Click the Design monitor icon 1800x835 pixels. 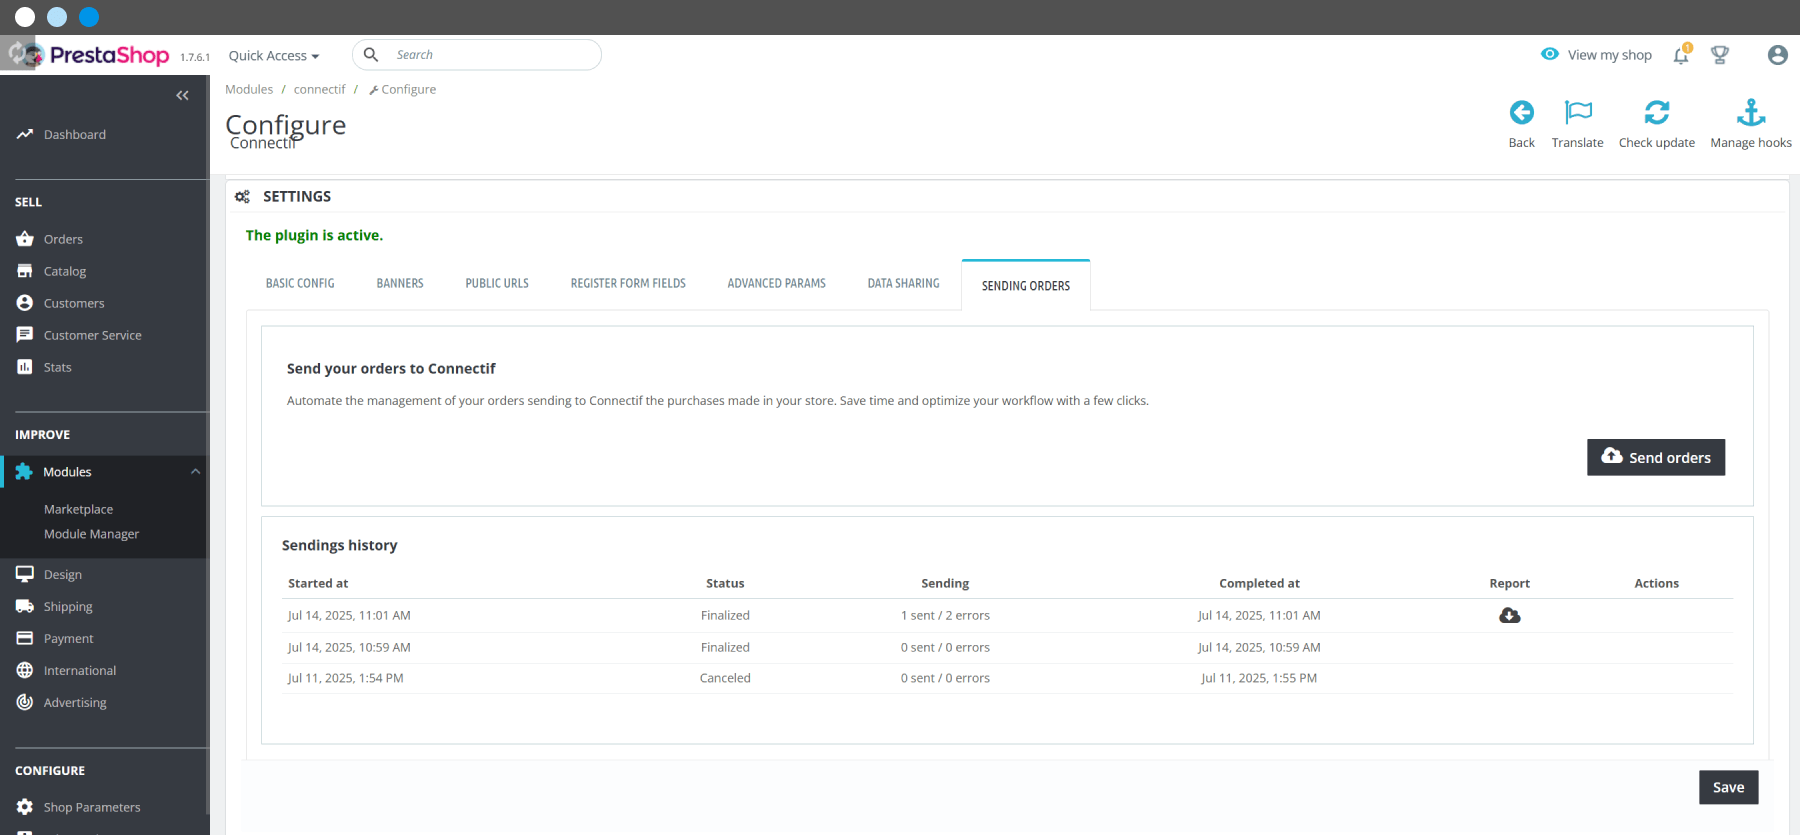coord(25,574)
